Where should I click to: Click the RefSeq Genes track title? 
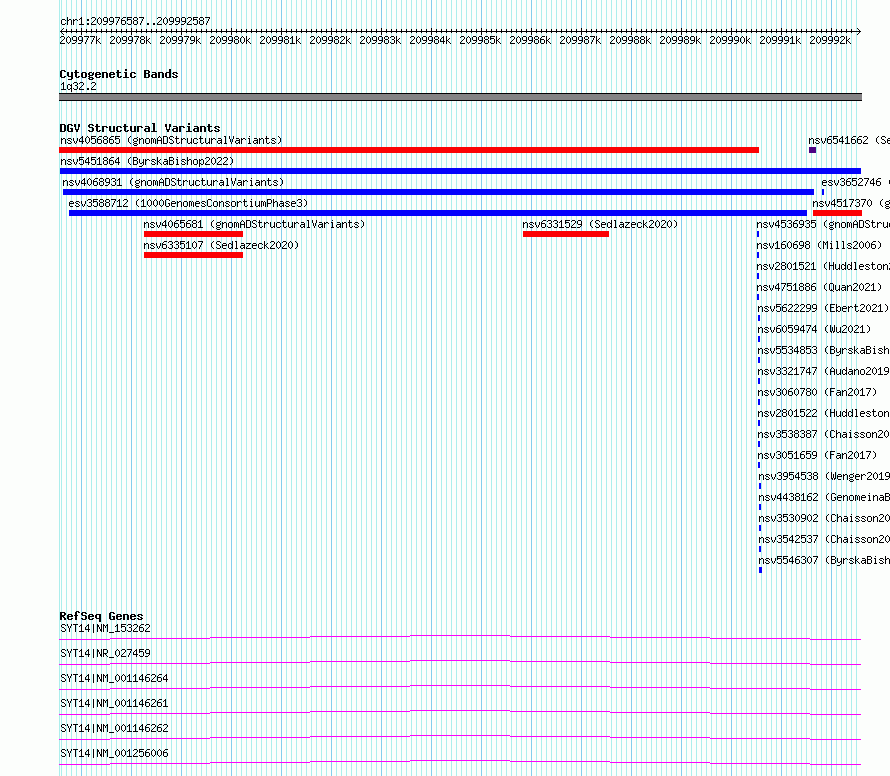coord(102,616)
